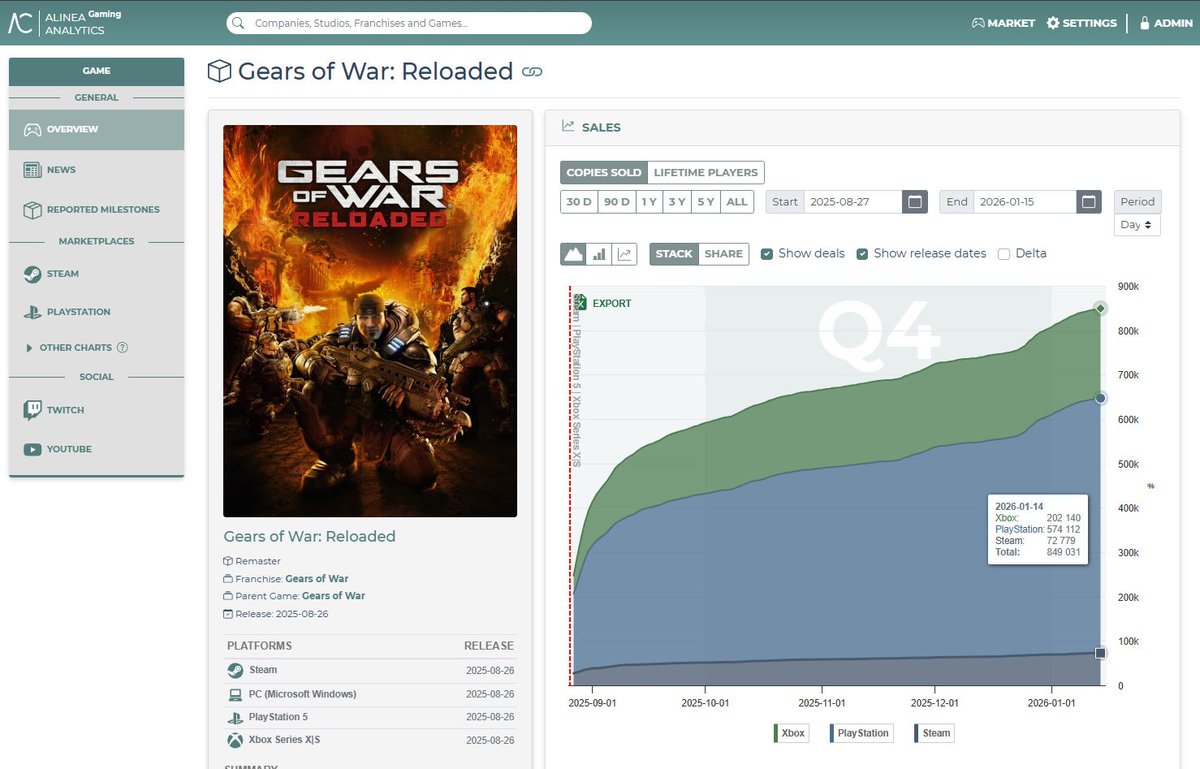The height and width of the screenshot is (769, 1200).
Task: Select the line chart view icon
Action: click(625, 254)
